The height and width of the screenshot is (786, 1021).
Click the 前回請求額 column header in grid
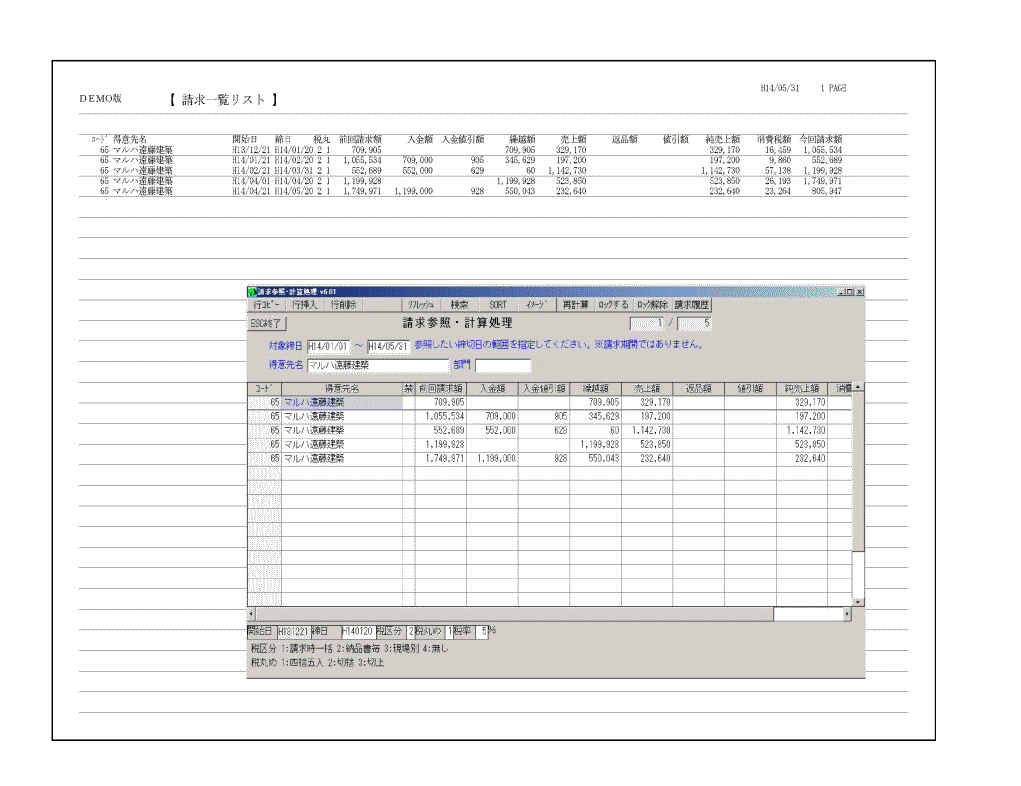click(441, 389)
